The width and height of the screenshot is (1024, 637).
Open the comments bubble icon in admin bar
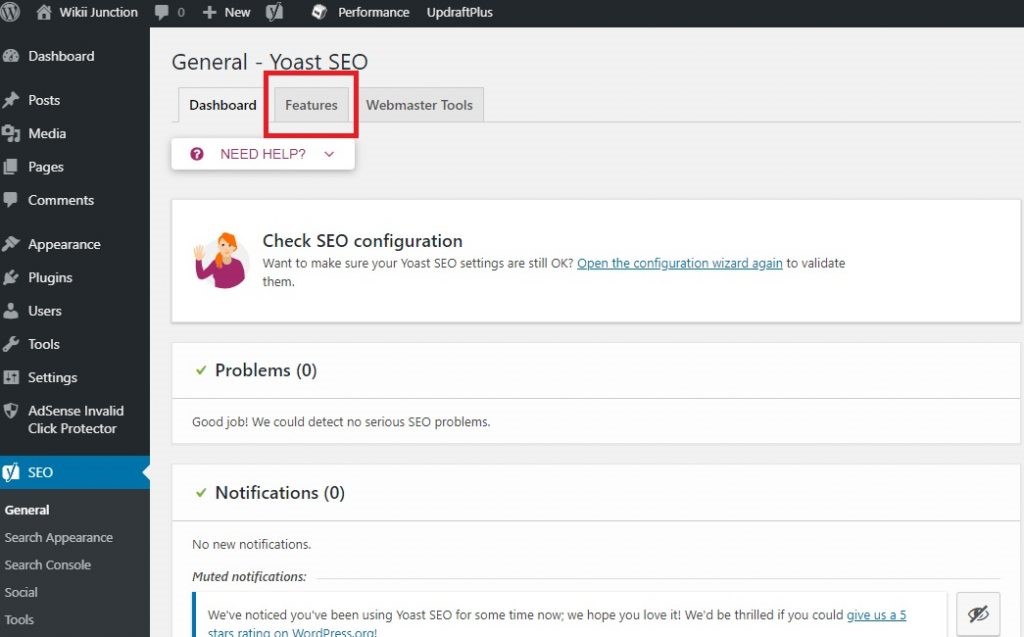(x=161, y=12)
